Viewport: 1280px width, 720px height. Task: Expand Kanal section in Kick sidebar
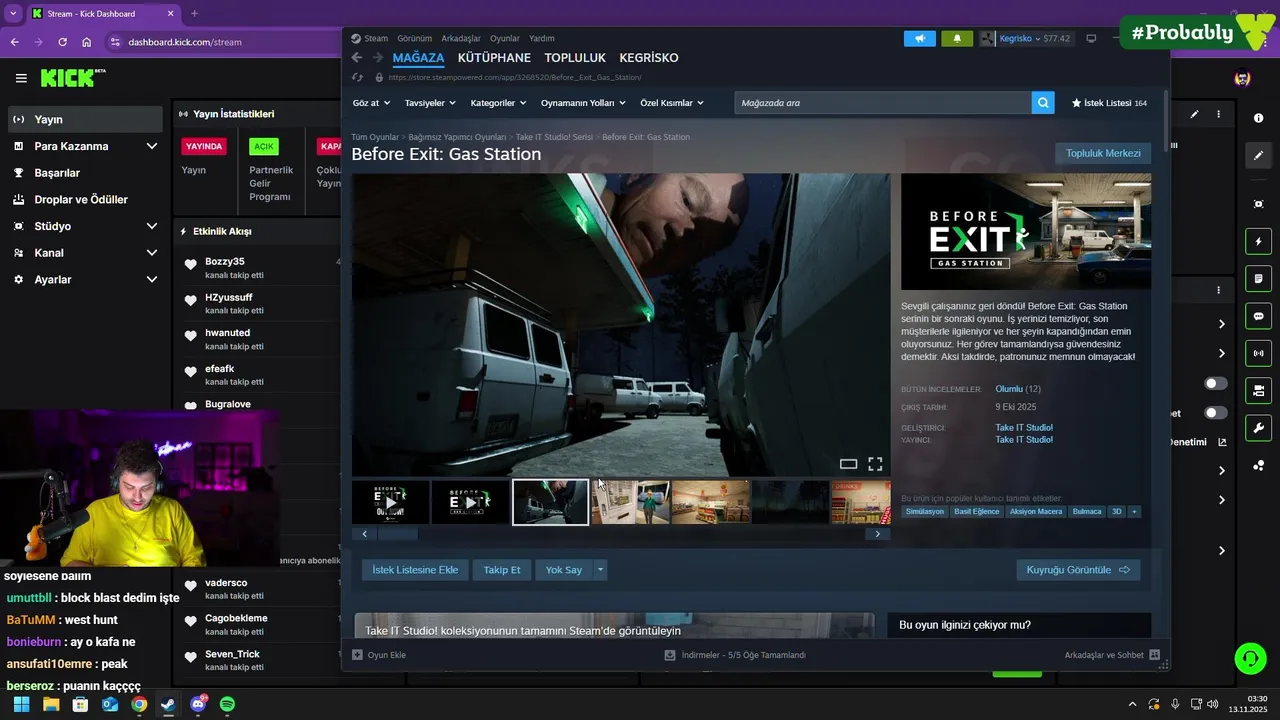point(152,253)
